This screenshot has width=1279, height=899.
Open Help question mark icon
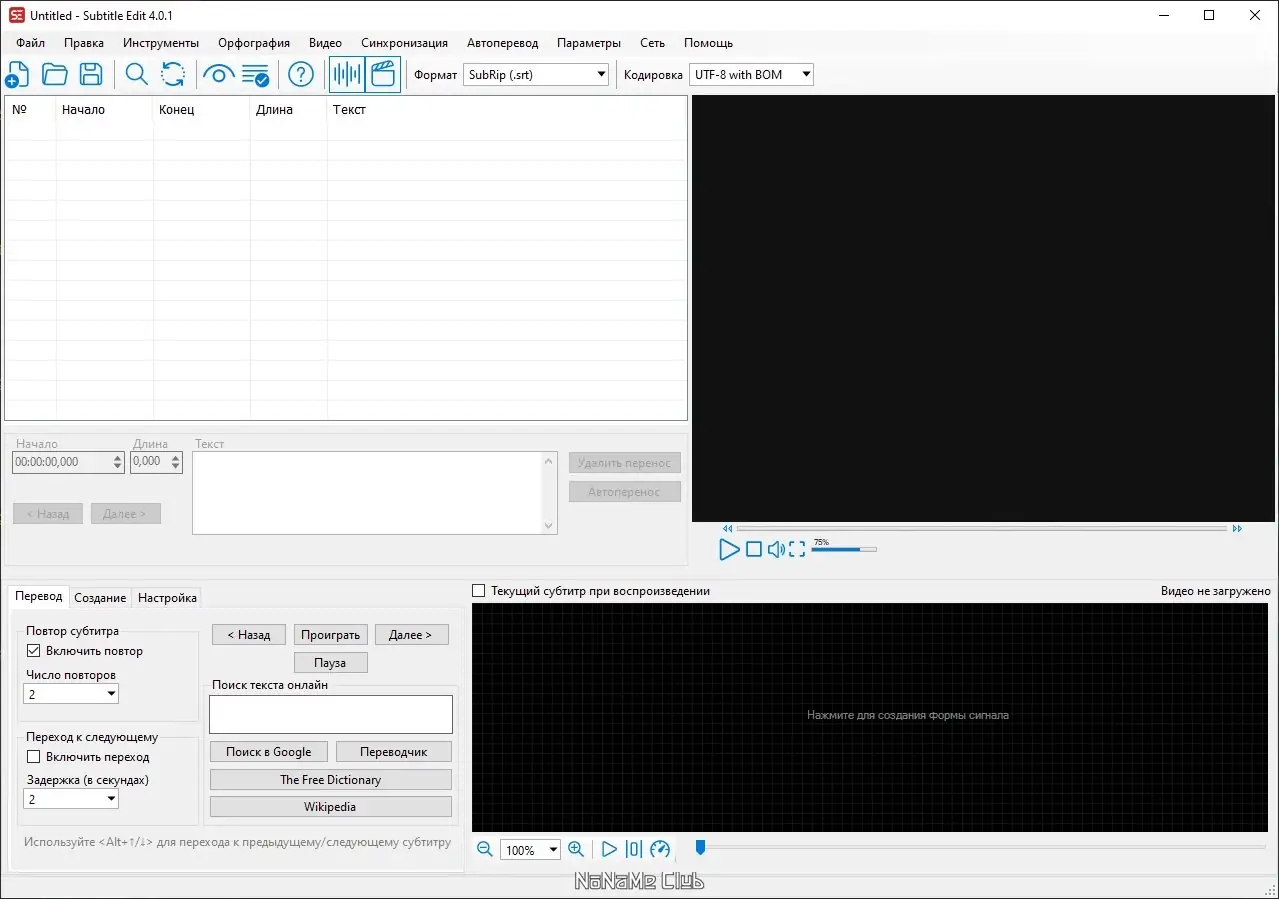(301, 74)
